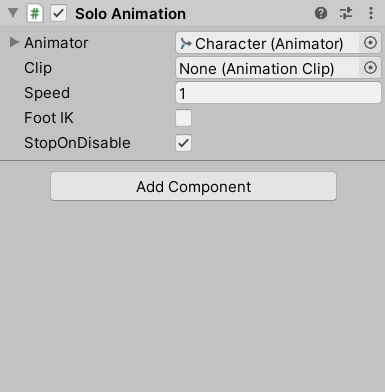Image resolution: width=385 pixels, height=392 pixels.
Task: Click the StopOnDisable property label
Action: (x=77, y=143)
